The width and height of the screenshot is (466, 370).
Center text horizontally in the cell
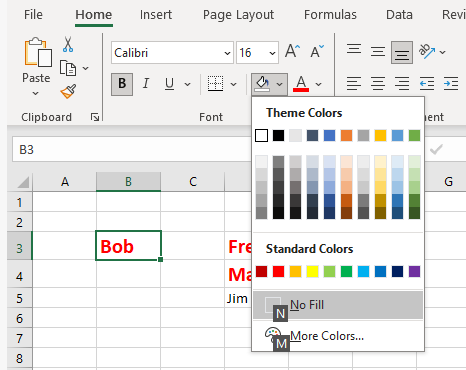tap(378, 83)
